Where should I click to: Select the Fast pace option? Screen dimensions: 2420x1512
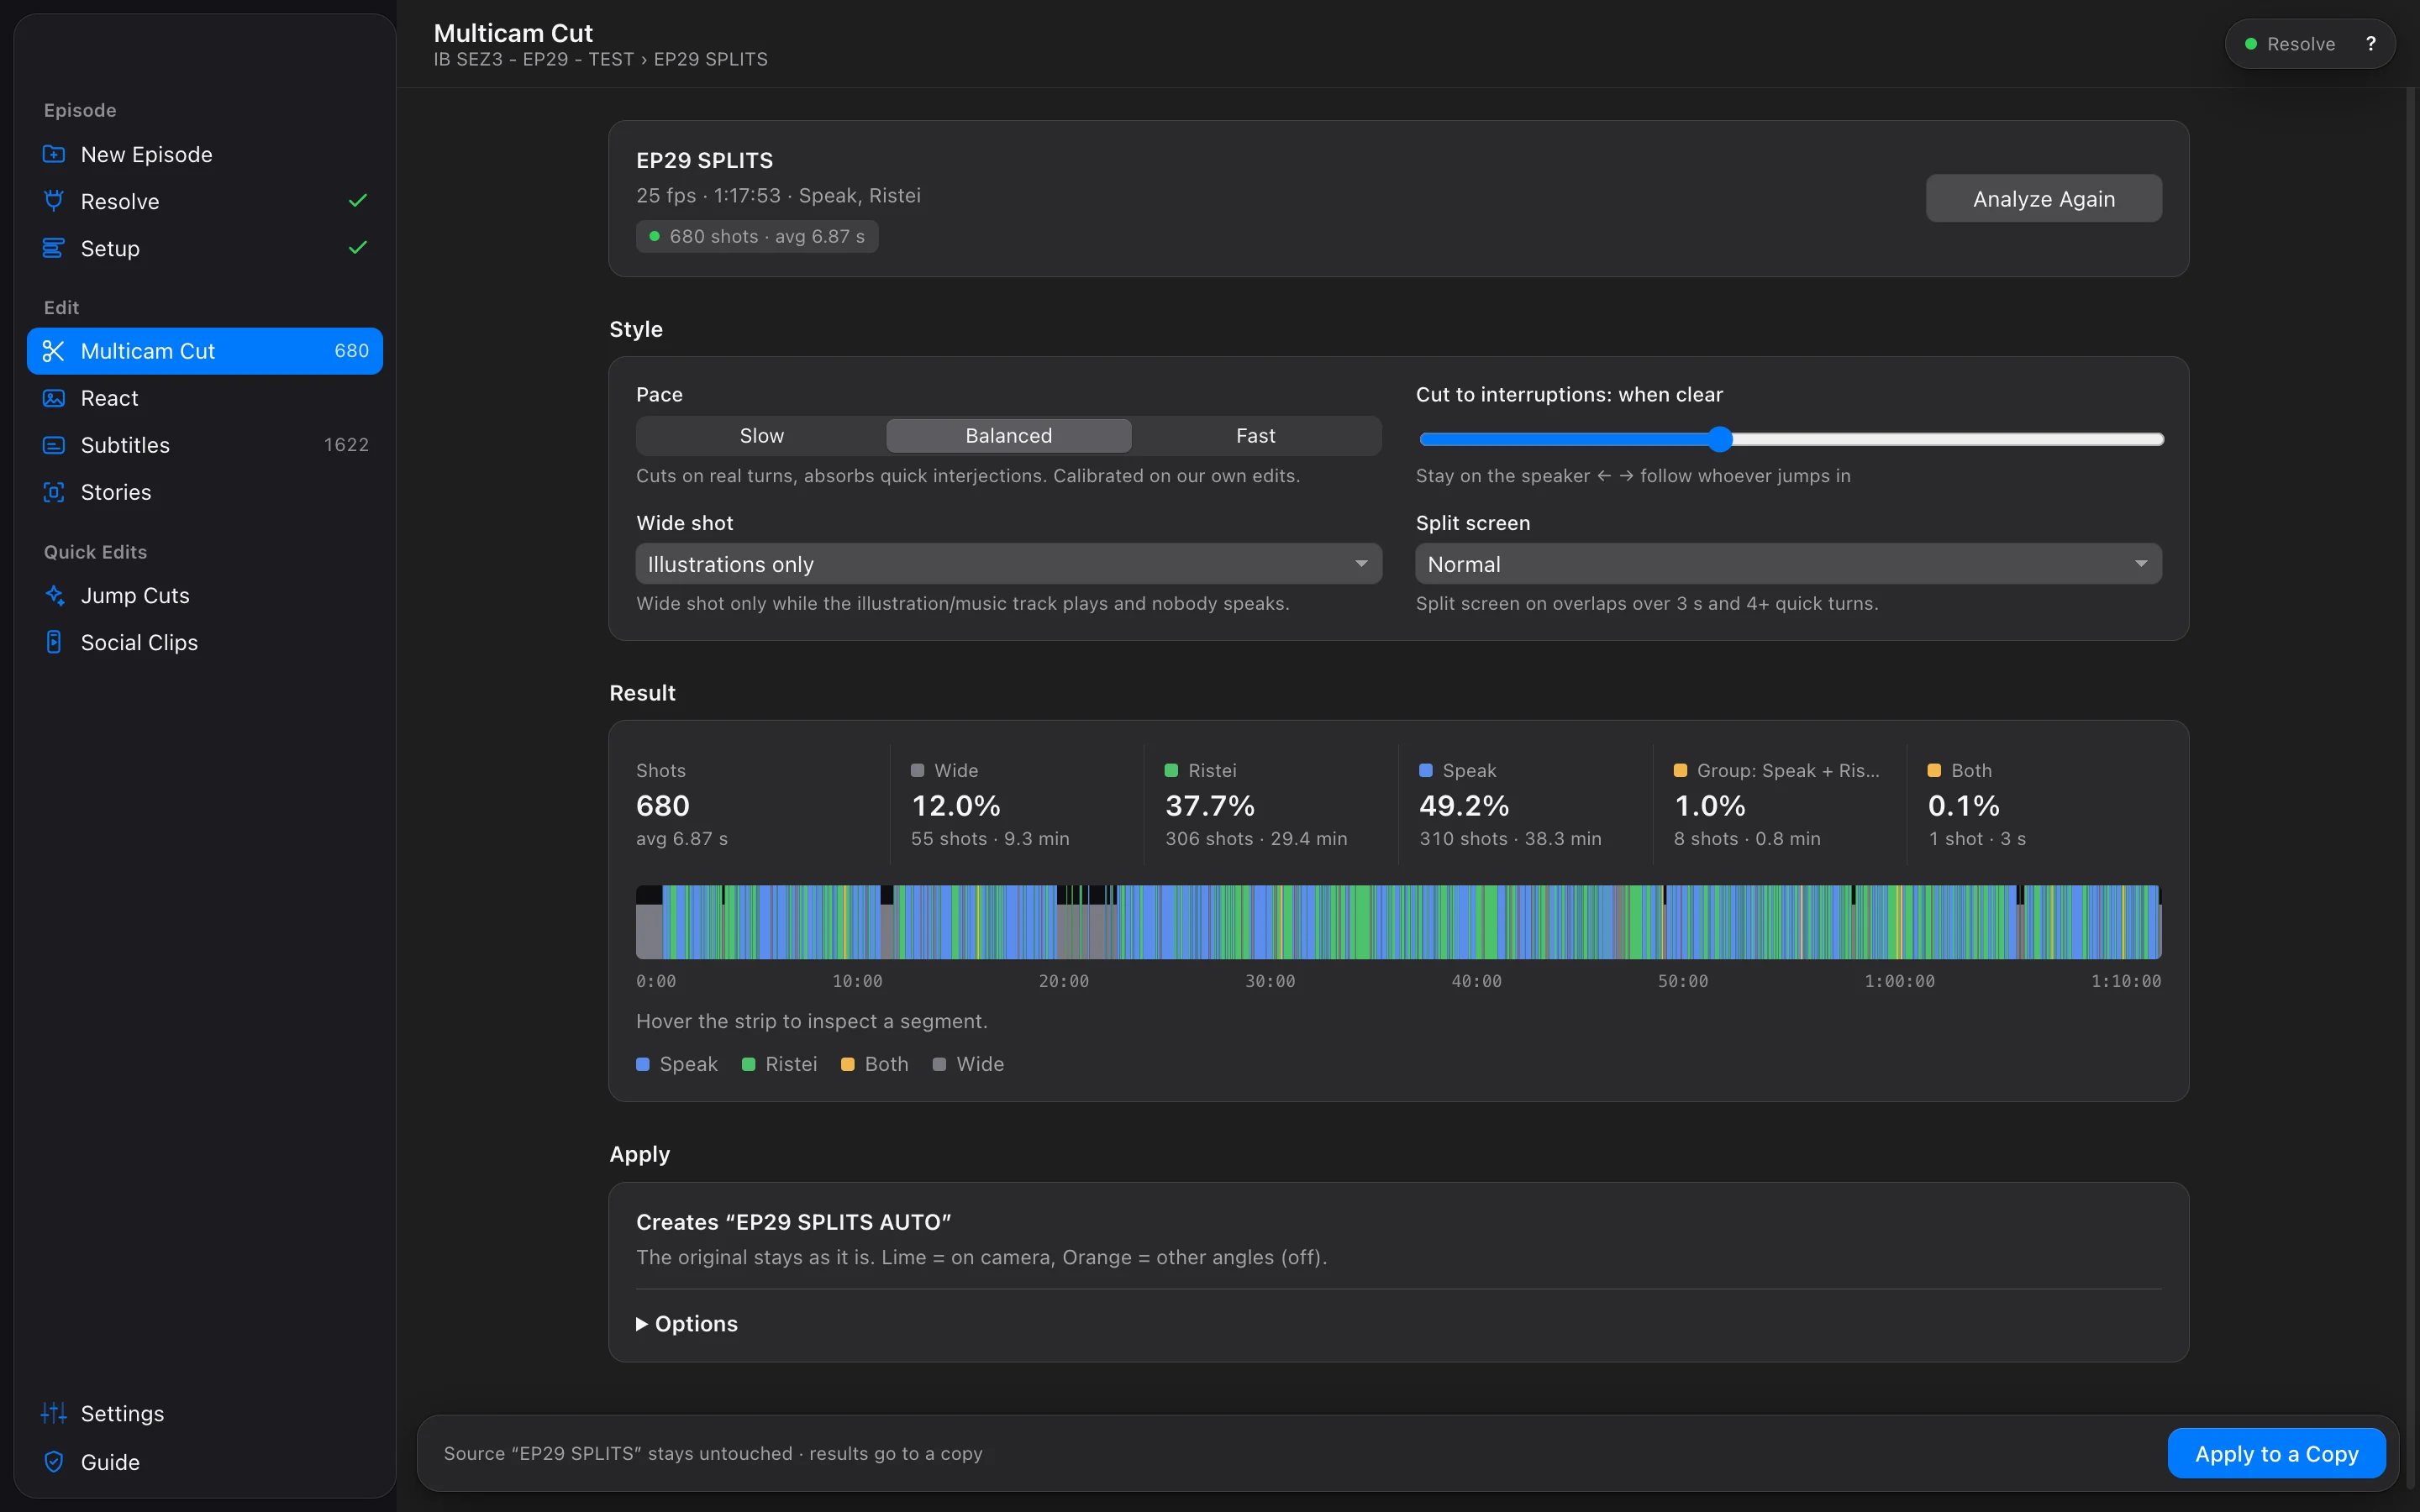tap(1255, 436)
